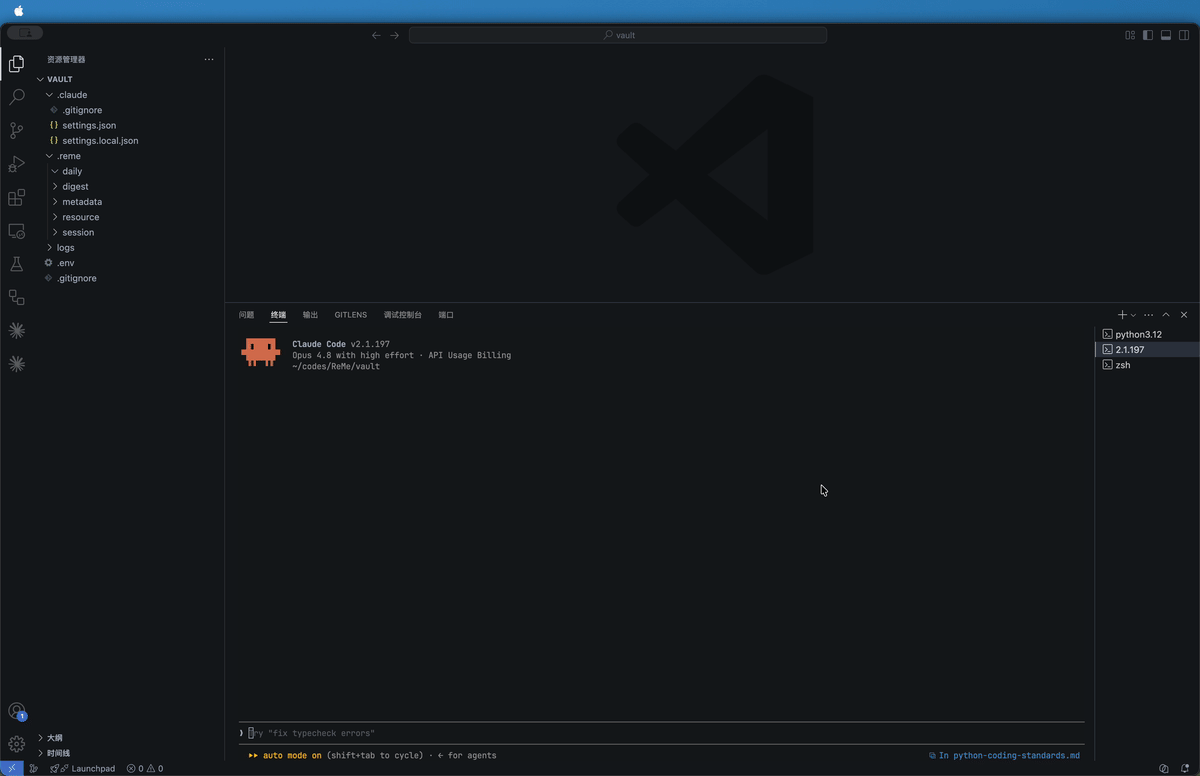Expand the digest folder
This screenshot has height=776, width=1200.
(130, 186)
